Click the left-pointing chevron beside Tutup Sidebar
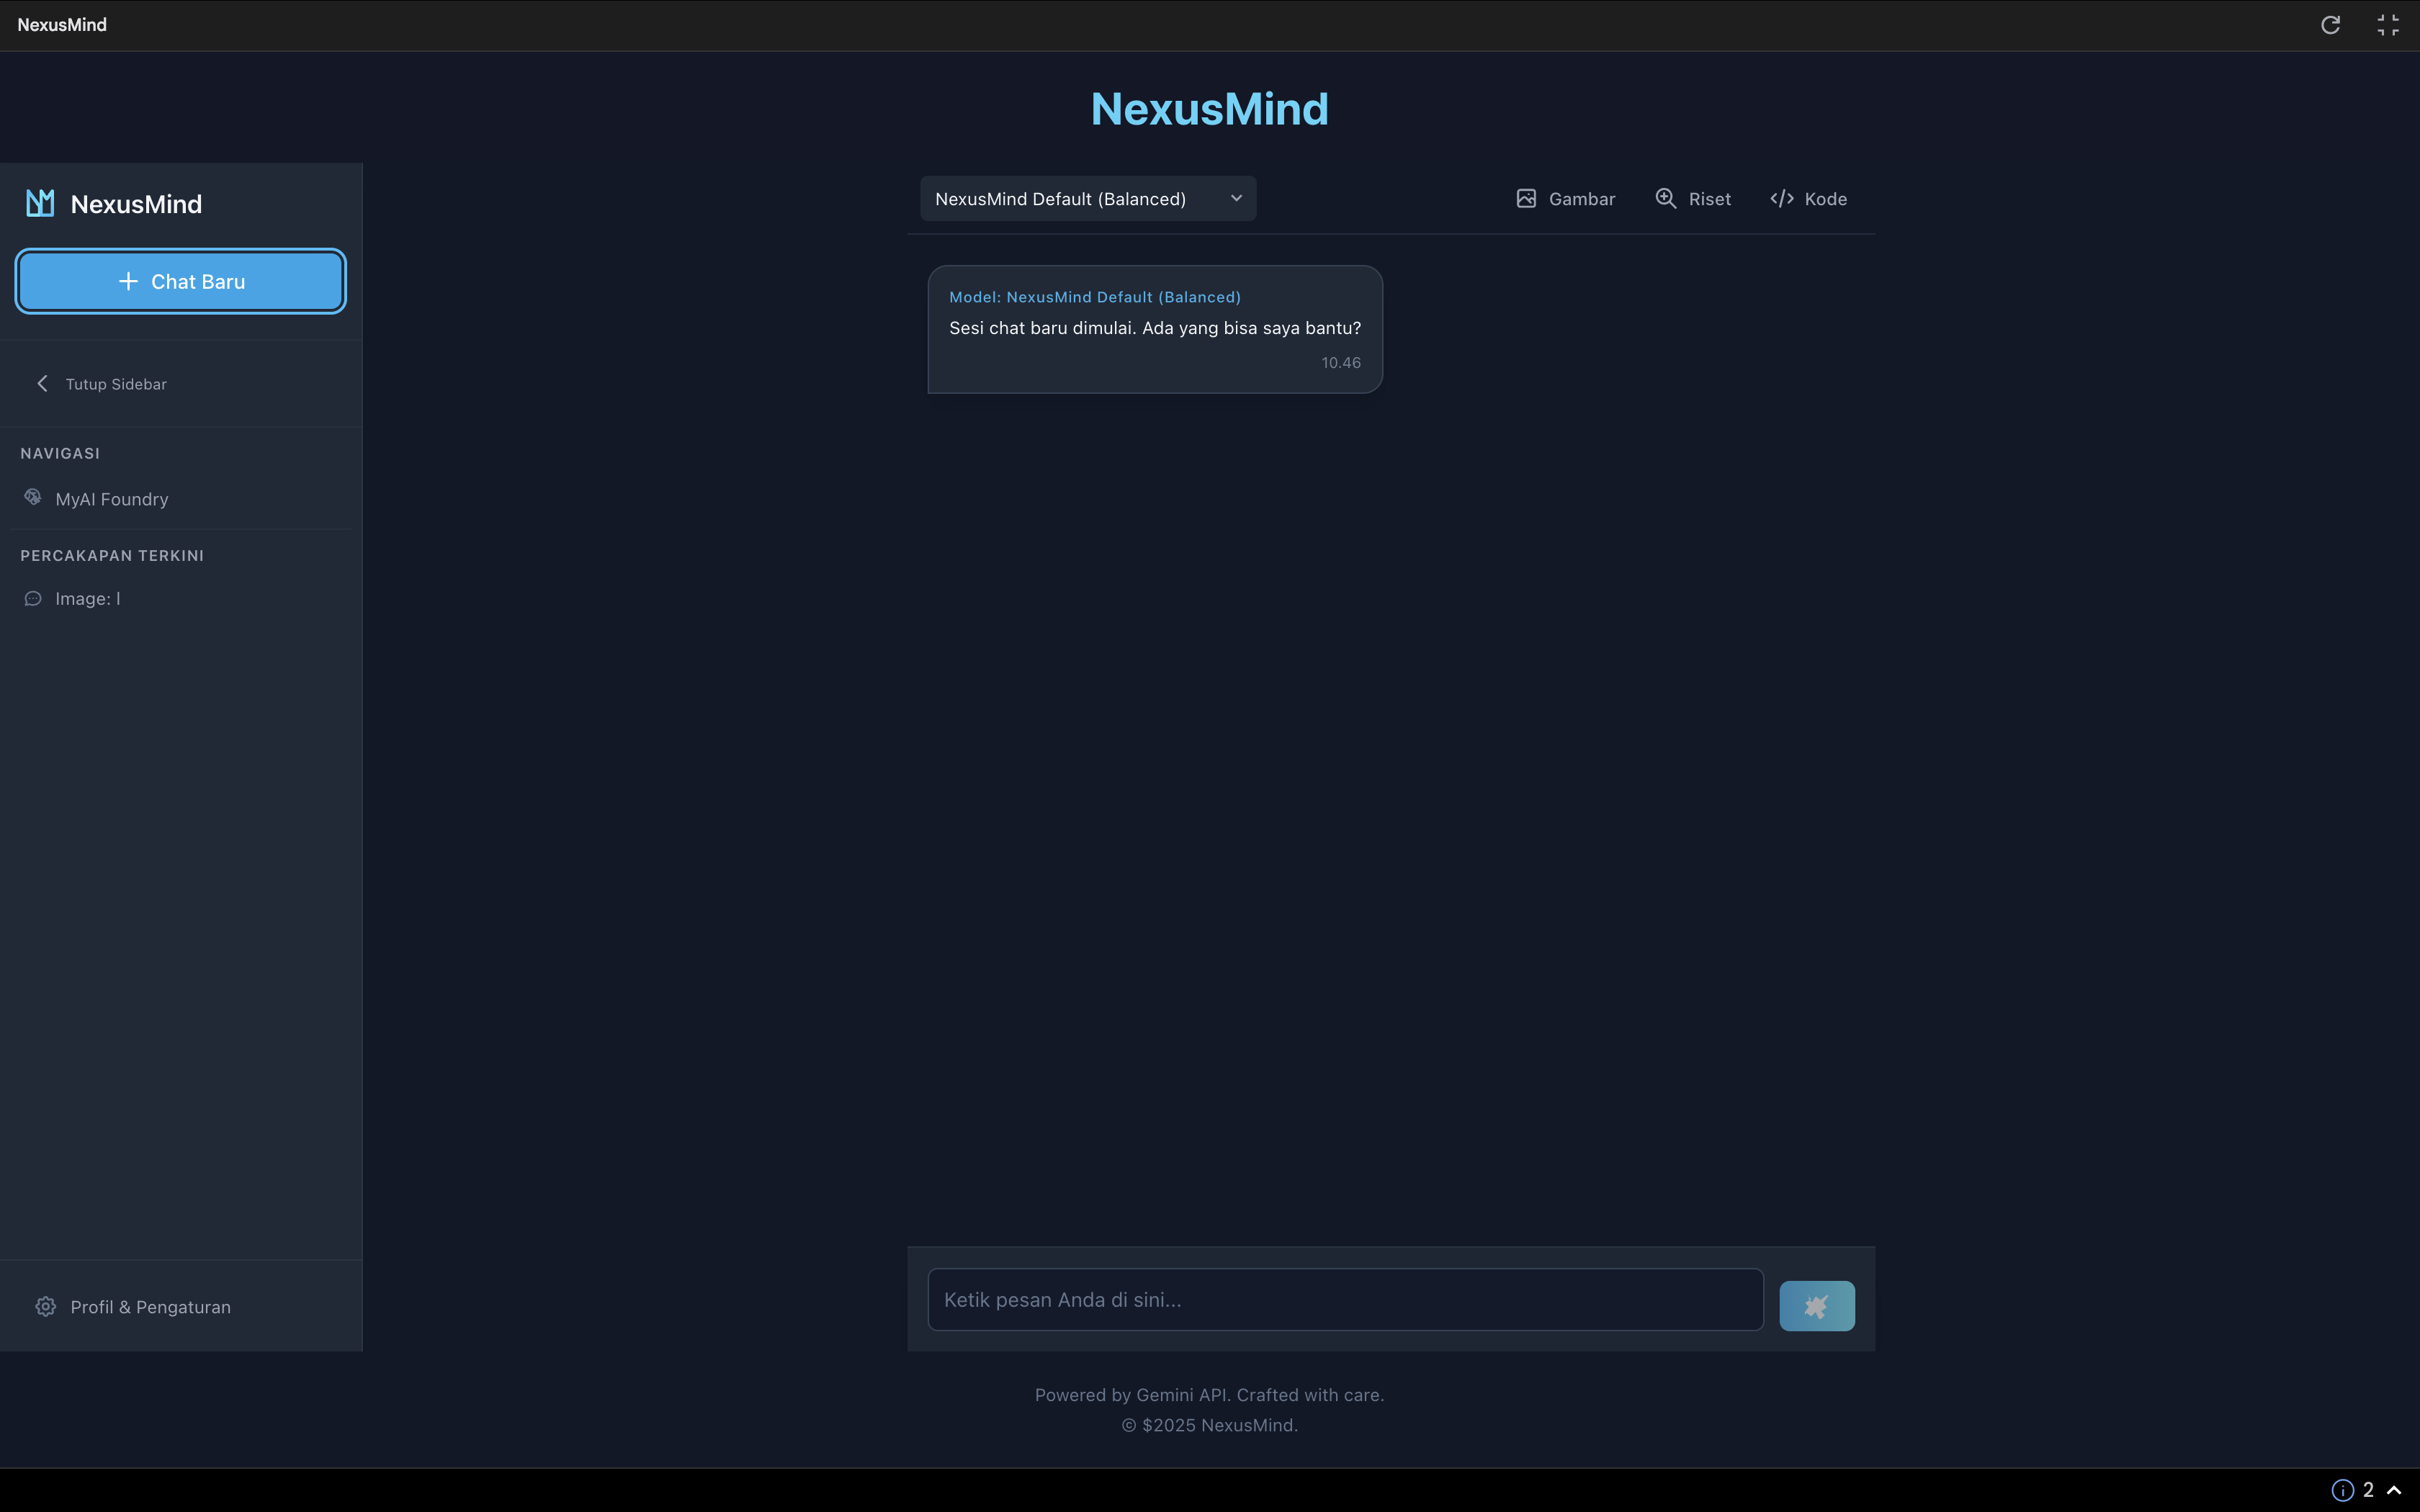This screenshot has height=1512, width=2420. [42, 383]
